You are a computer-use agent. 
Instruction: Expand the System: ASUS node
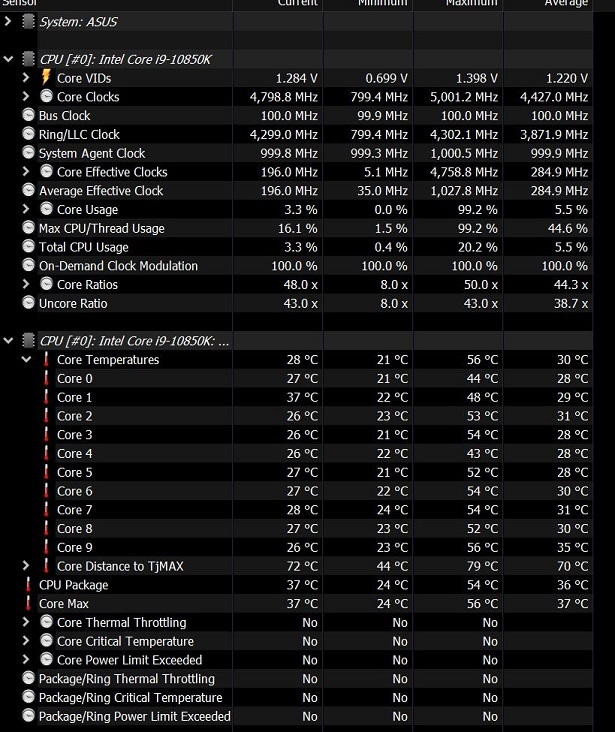(x=9, y=21)
